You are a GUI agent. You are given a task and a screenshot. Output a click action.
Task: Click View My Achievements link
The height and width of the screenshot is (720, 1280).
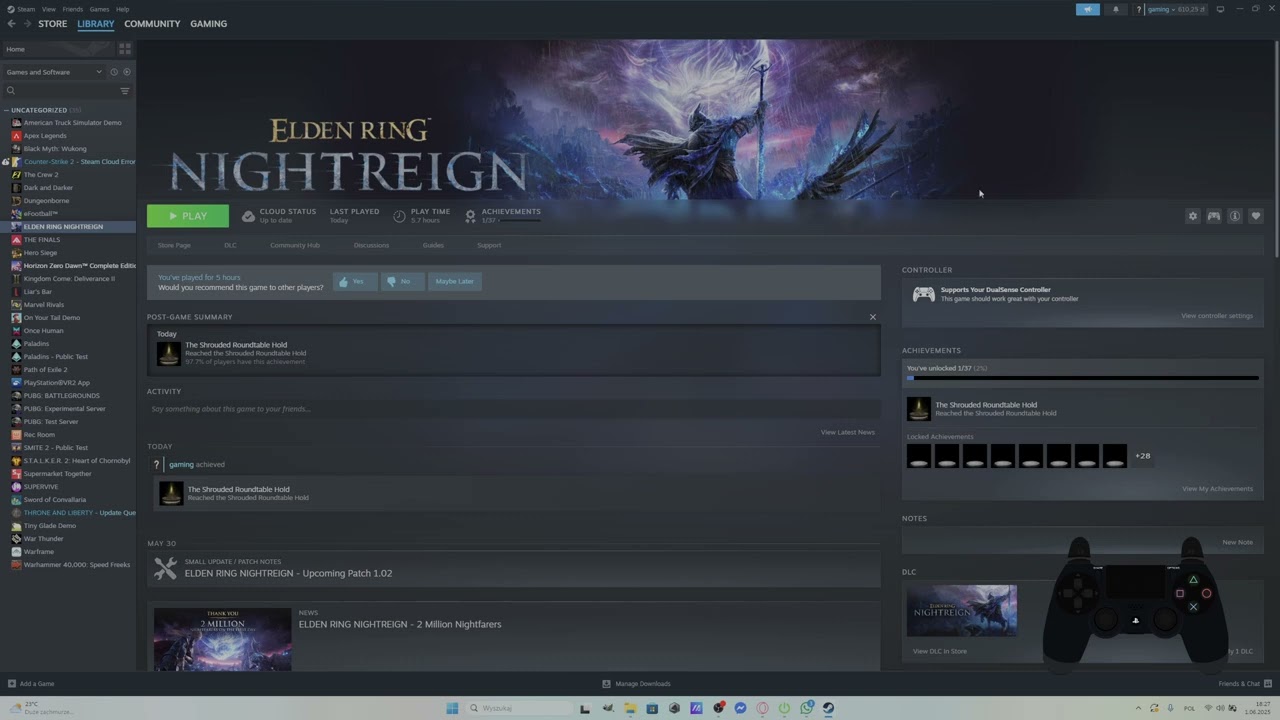tap(1217, 489)
